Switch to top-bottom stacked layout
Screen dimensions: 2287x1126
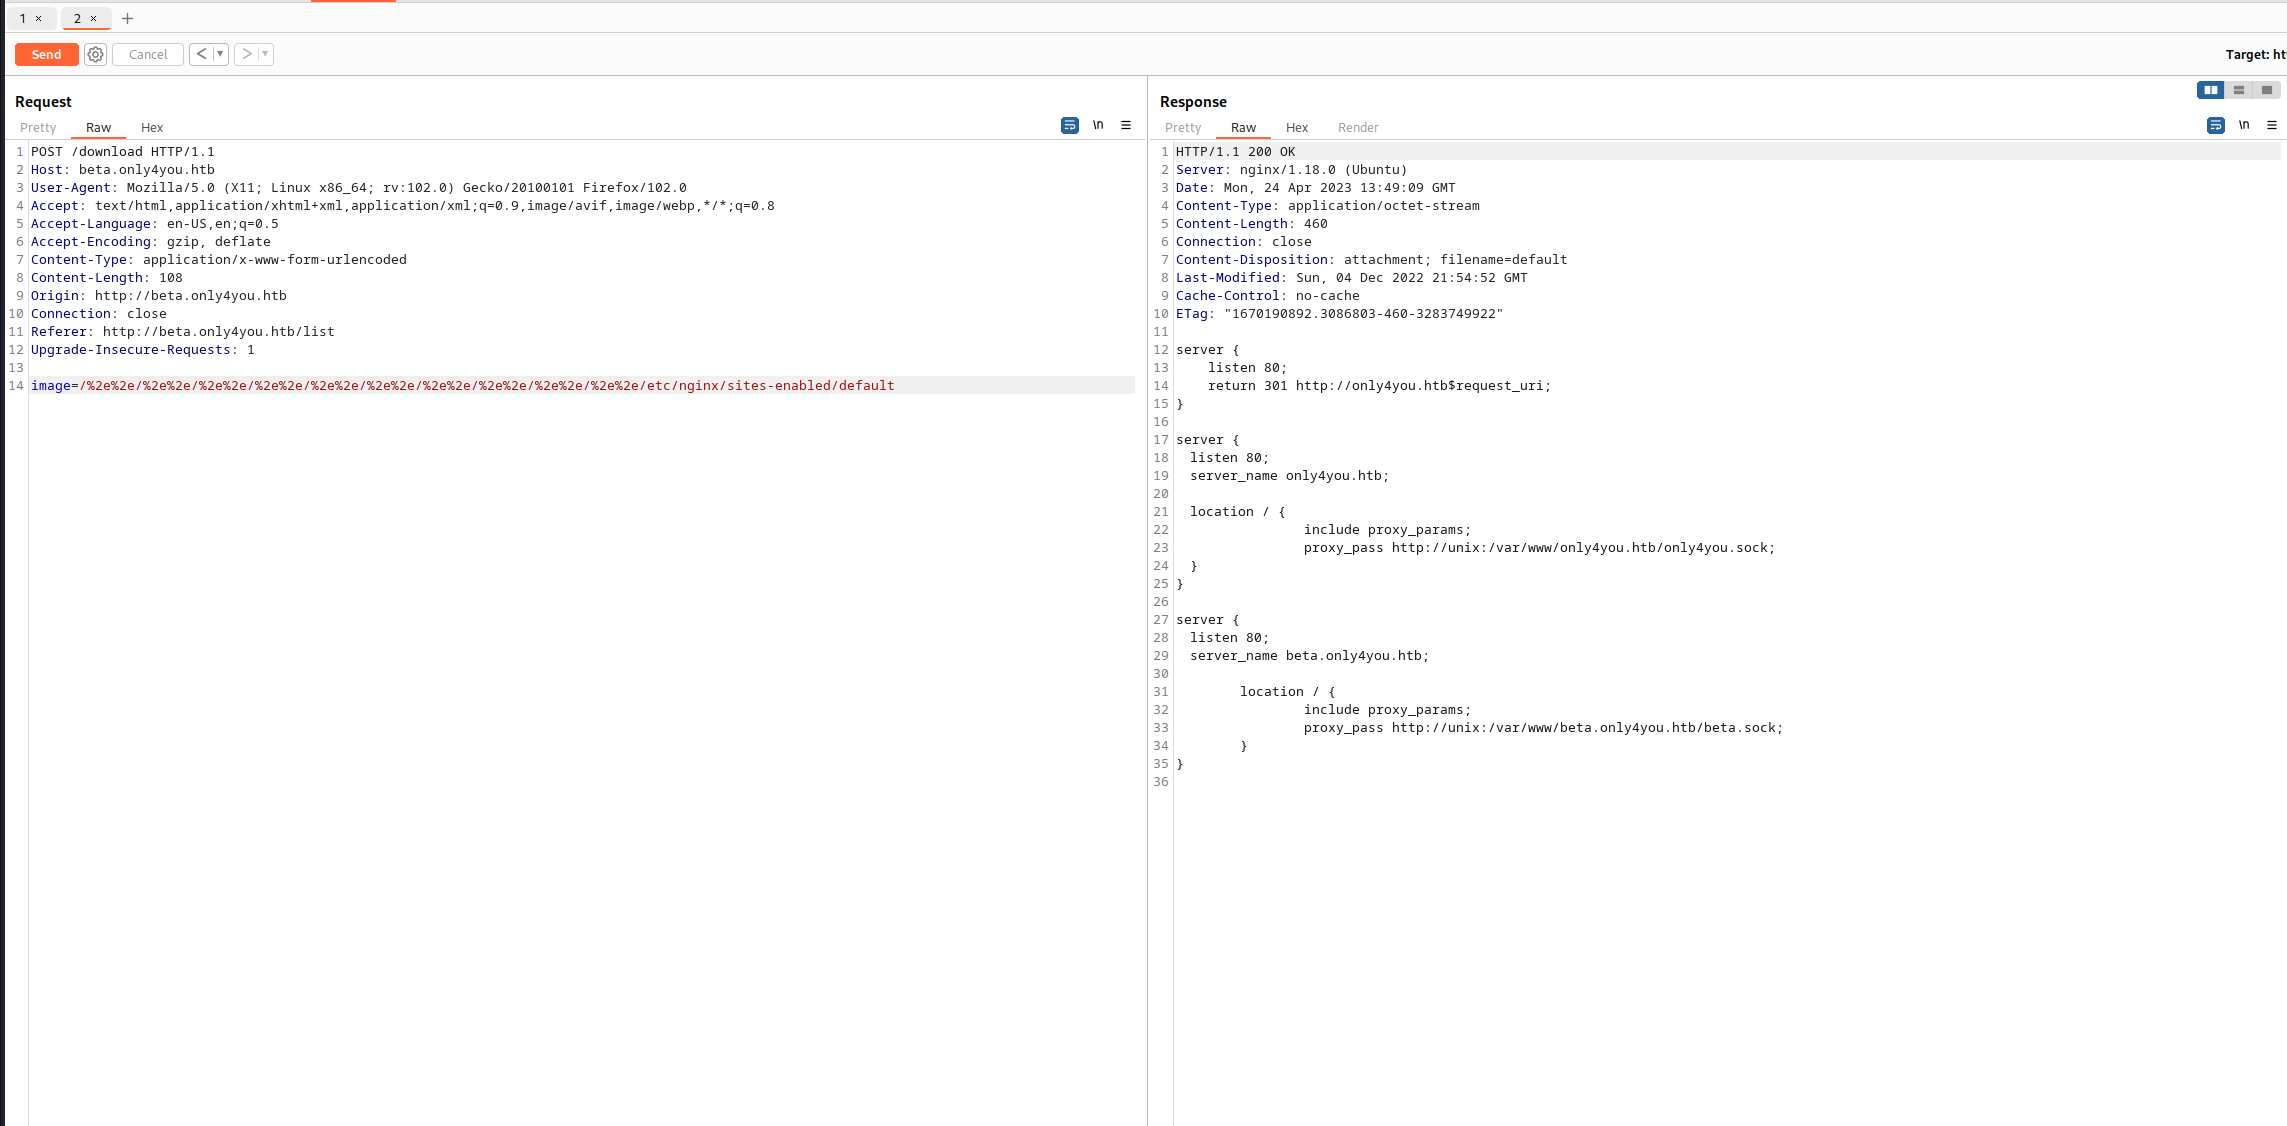click(x=2238, y=90)
